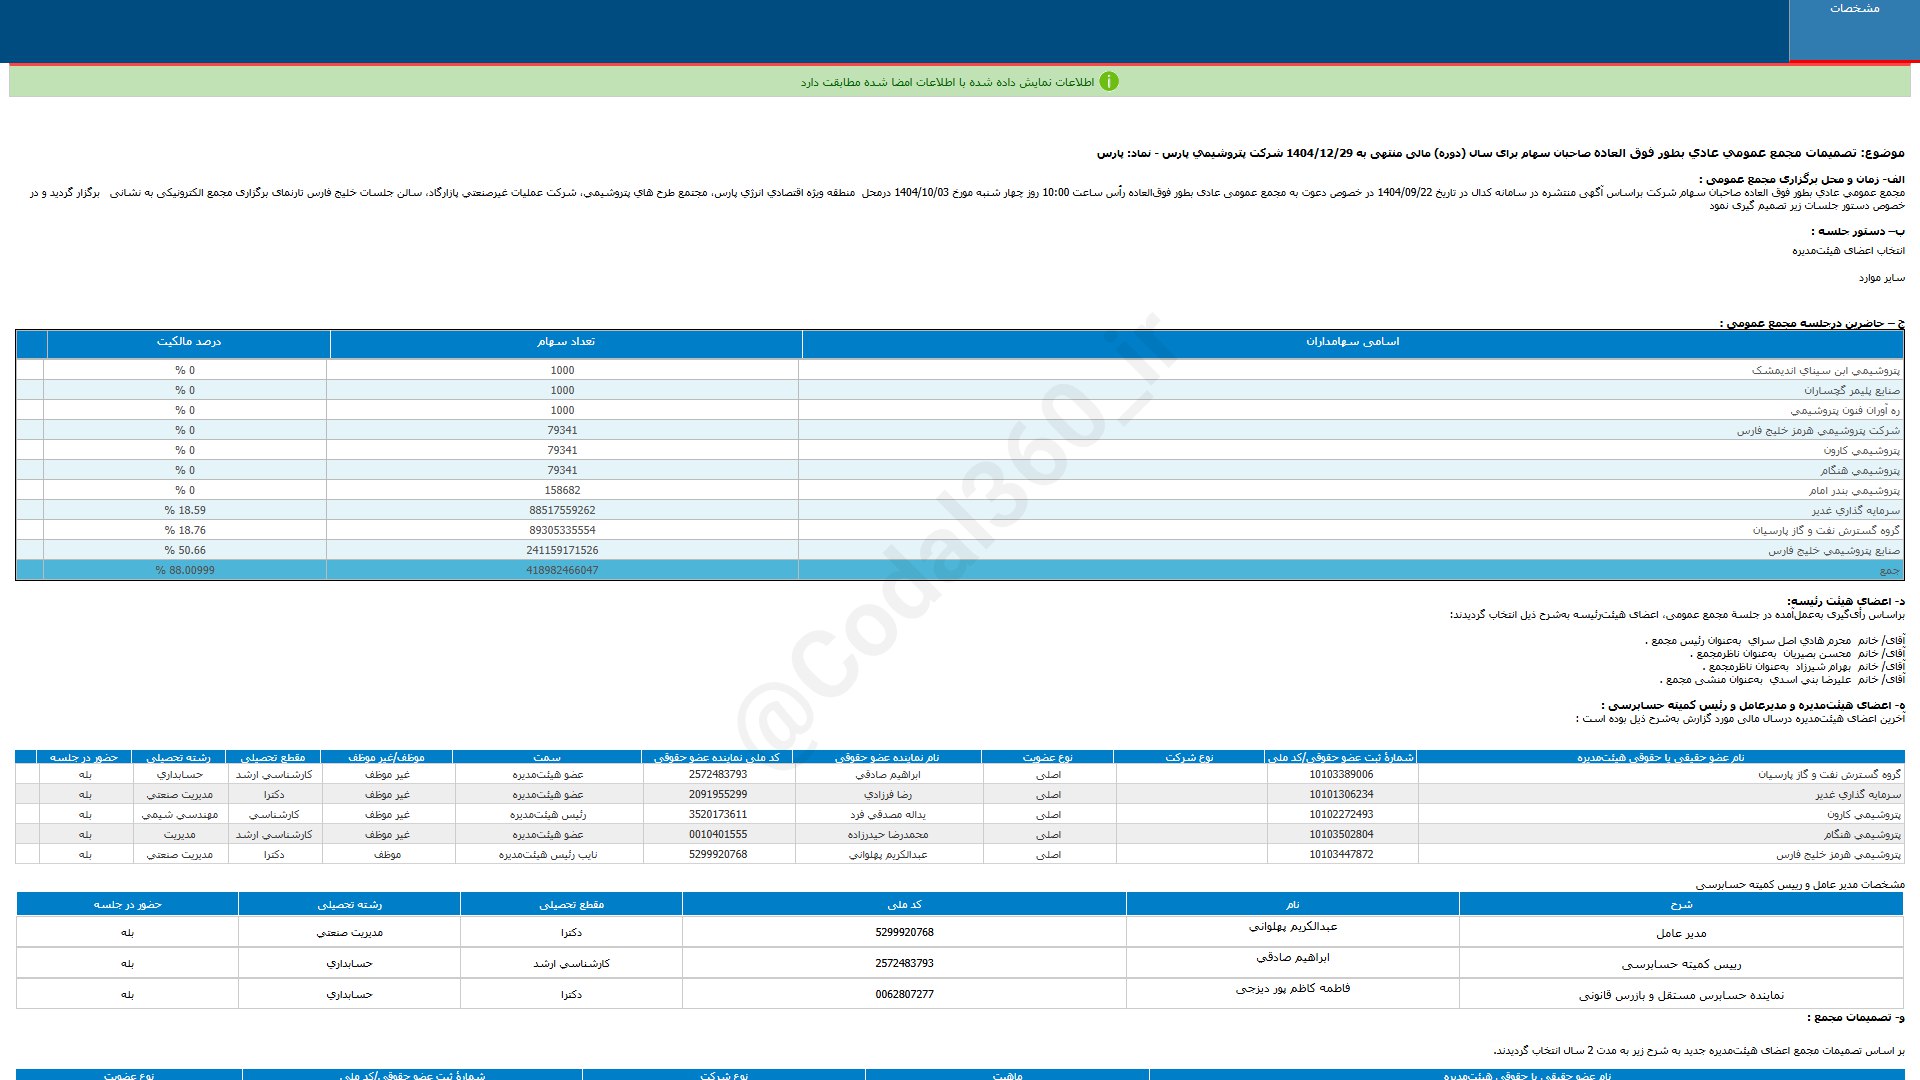Screen dimensions: 1920x1080
Task: Click the فاطمه کاظم پور دیزجی name cell
Action: (1292, 988)
